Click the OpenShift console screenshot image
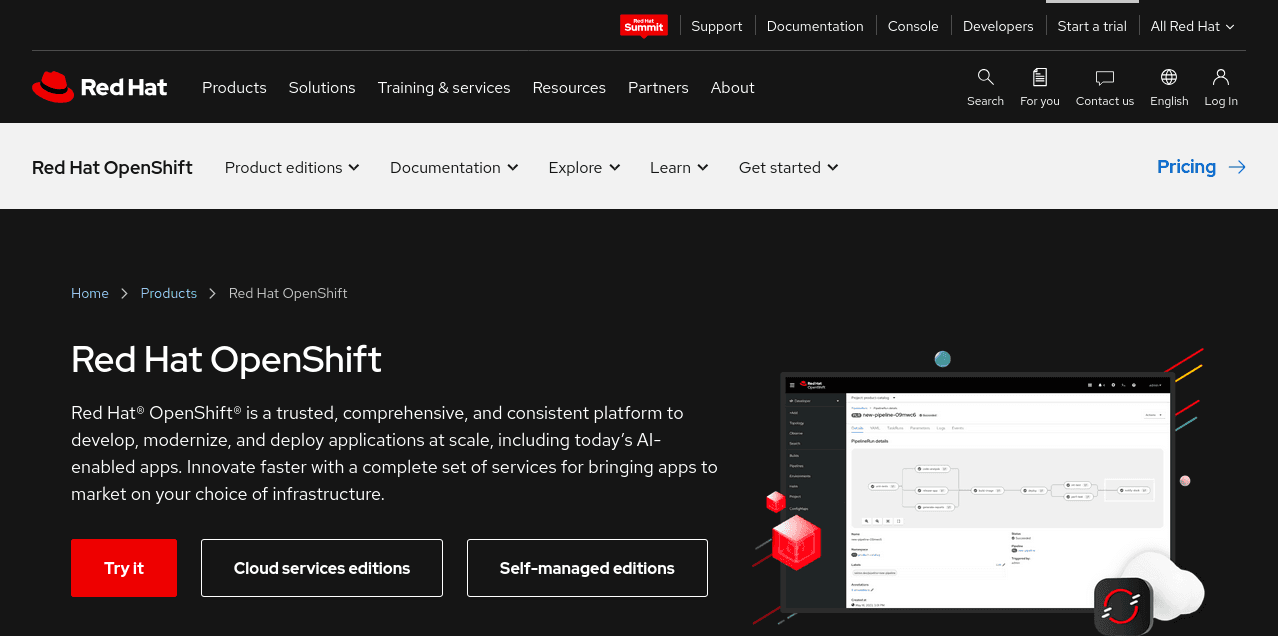The width and height of the screenshot is (1278, 636). 977,492
